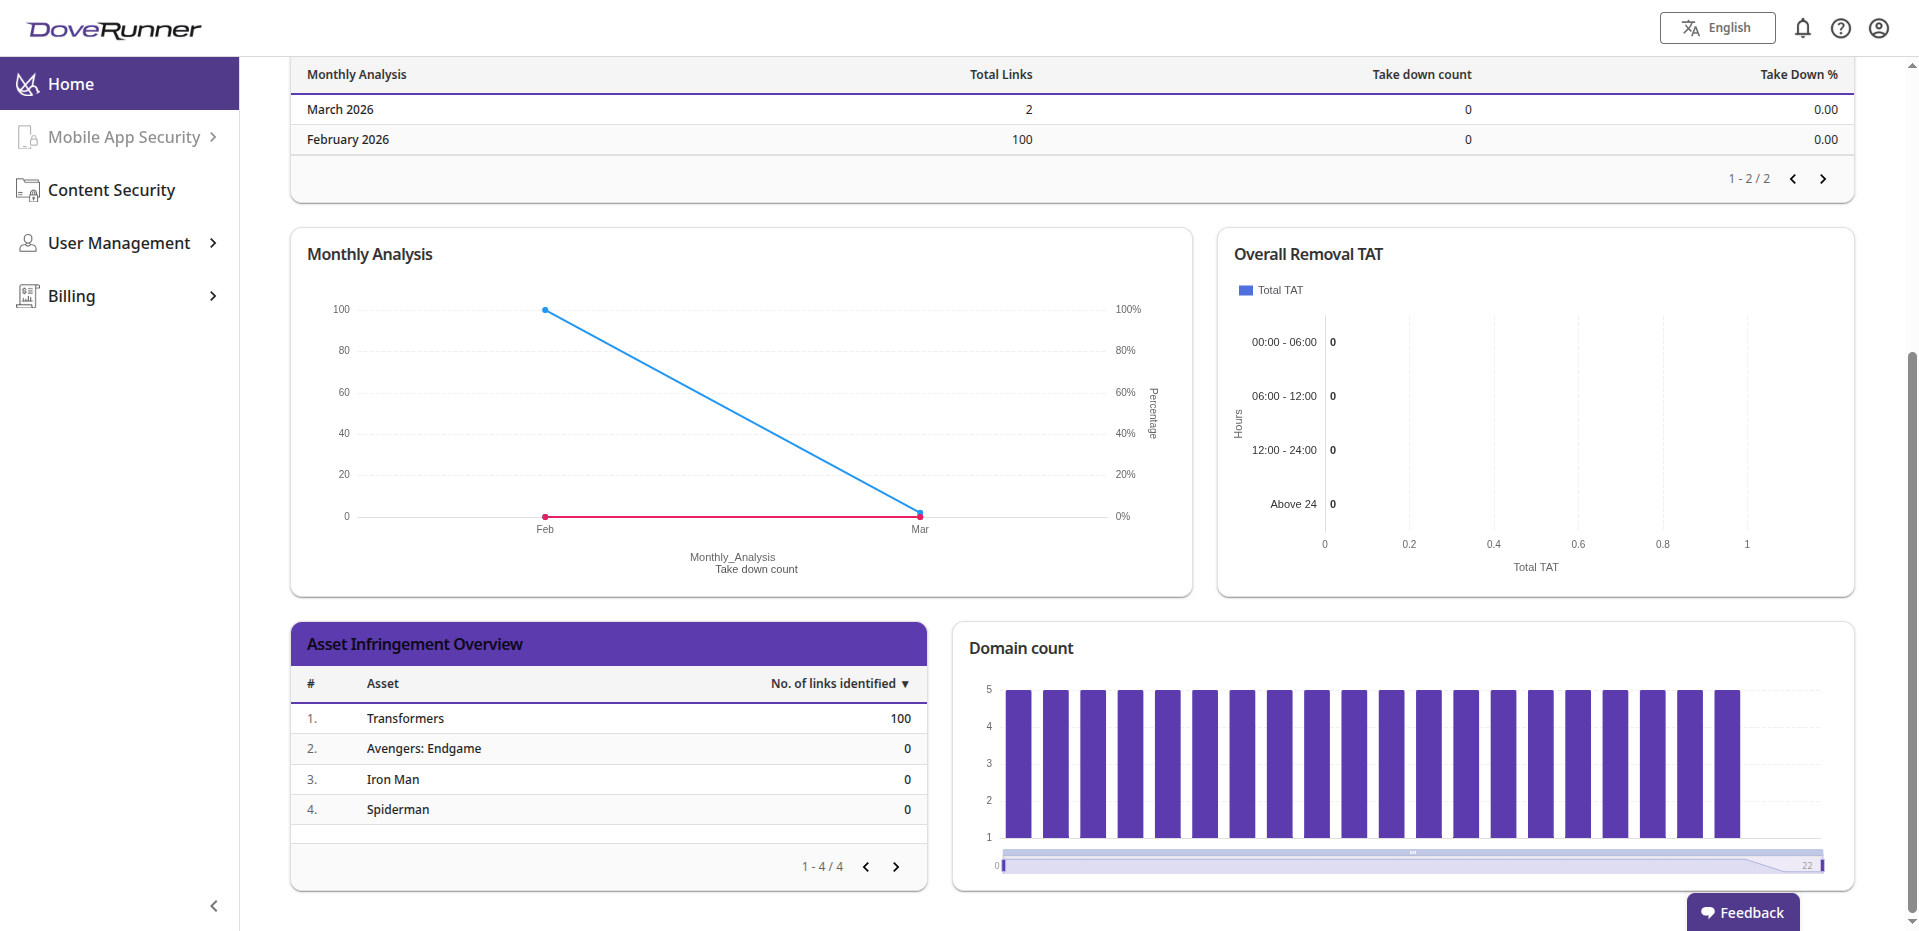This screenshot has width=1919, height=931.
Task: Collapse the sidebar with the bottom chevron
Action: [213, 906]
